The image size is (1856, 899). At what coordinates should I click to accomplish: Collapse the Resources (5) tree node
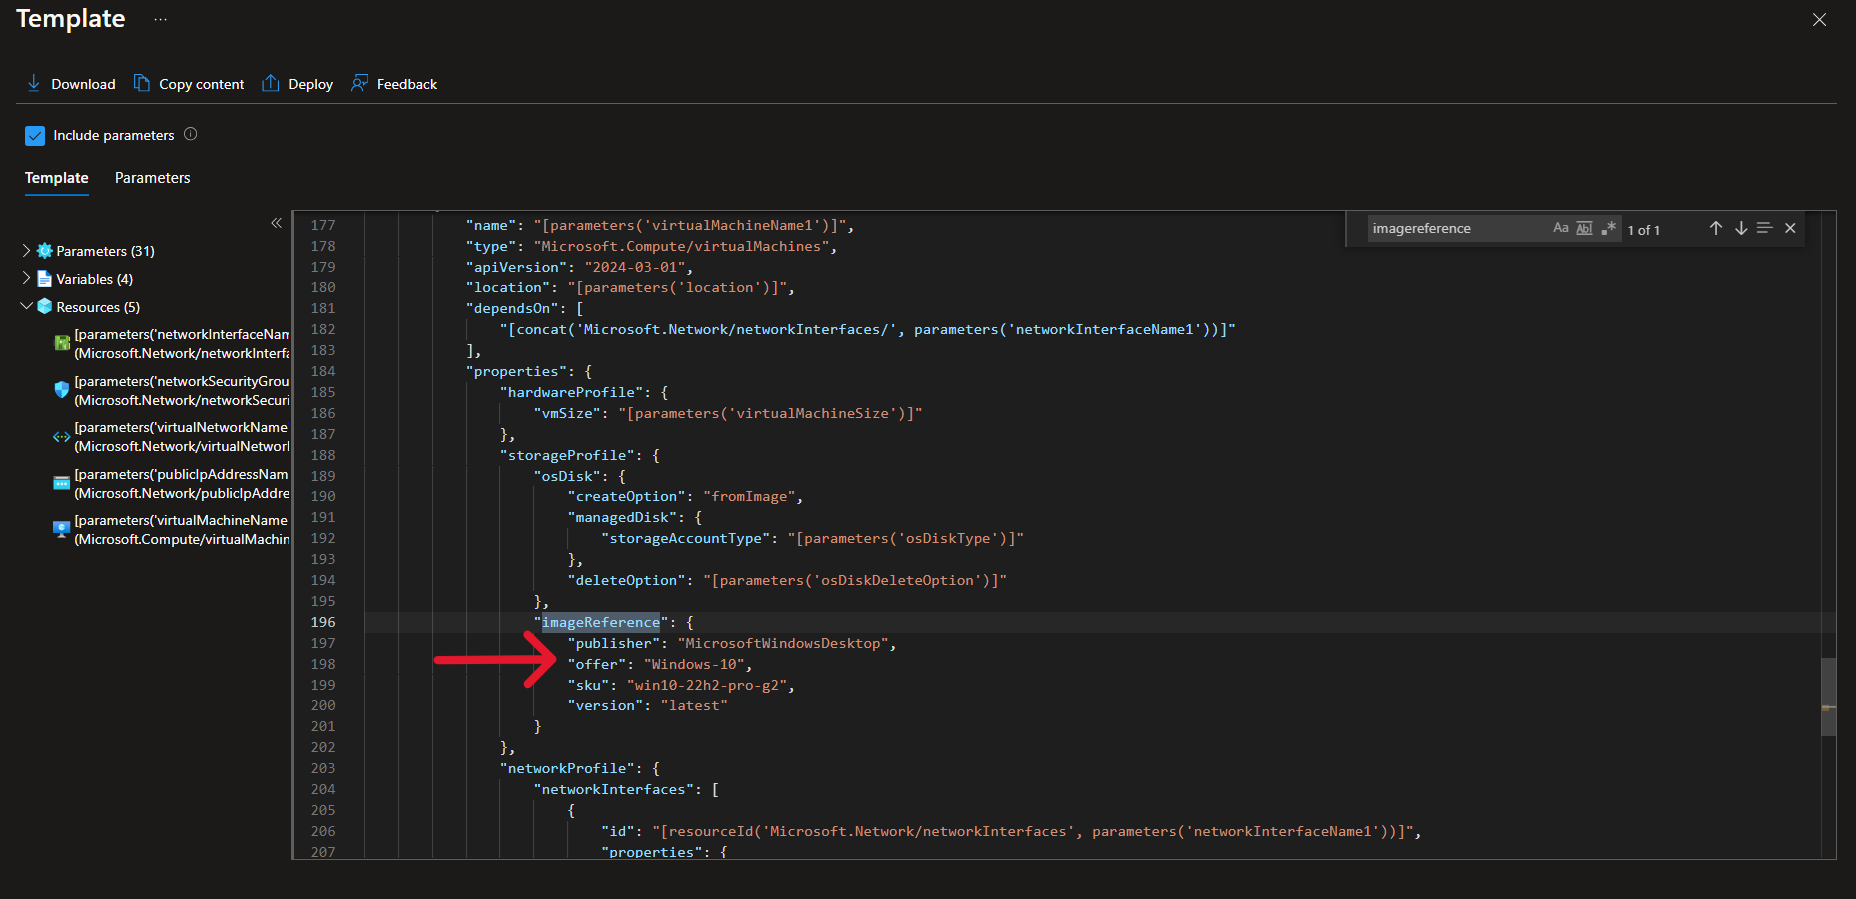point(26,307)
